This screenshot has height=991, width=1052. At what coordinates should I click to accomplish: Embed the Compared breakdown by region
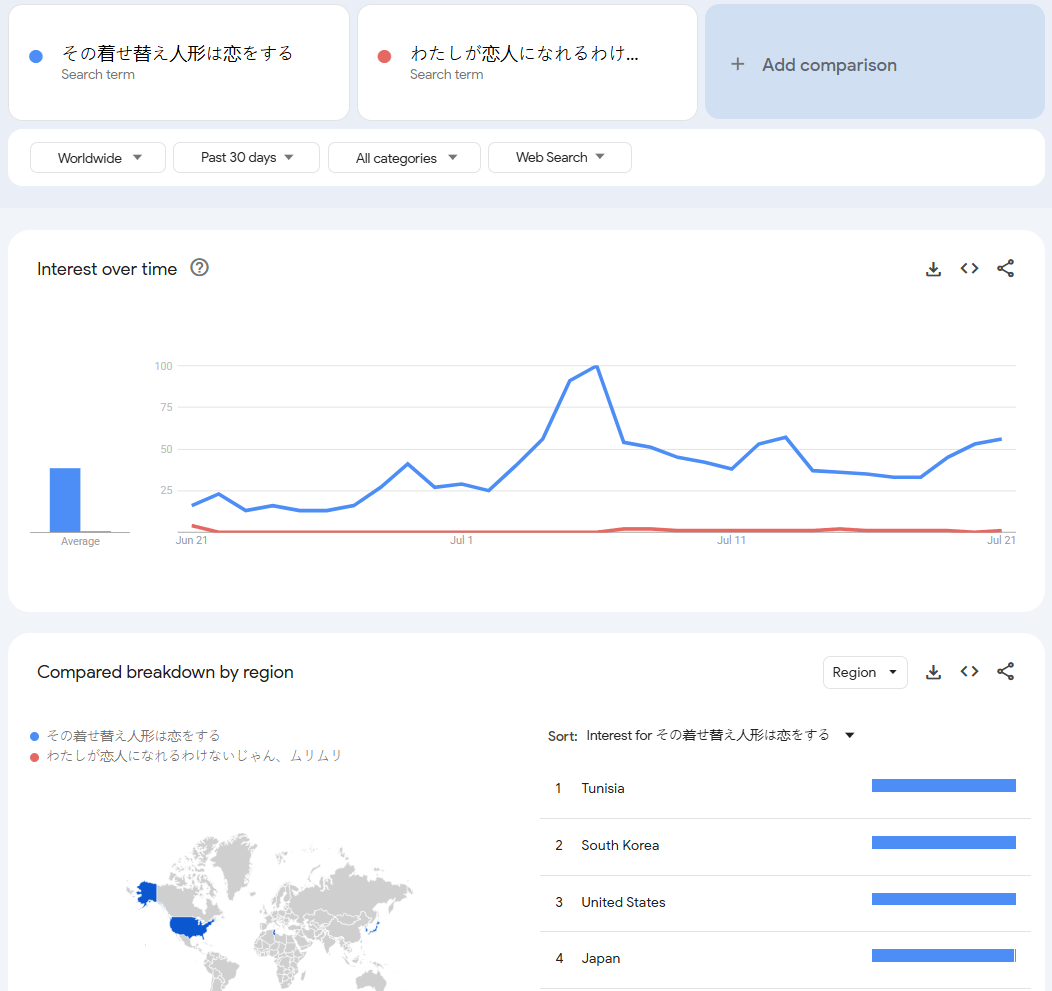969,672
